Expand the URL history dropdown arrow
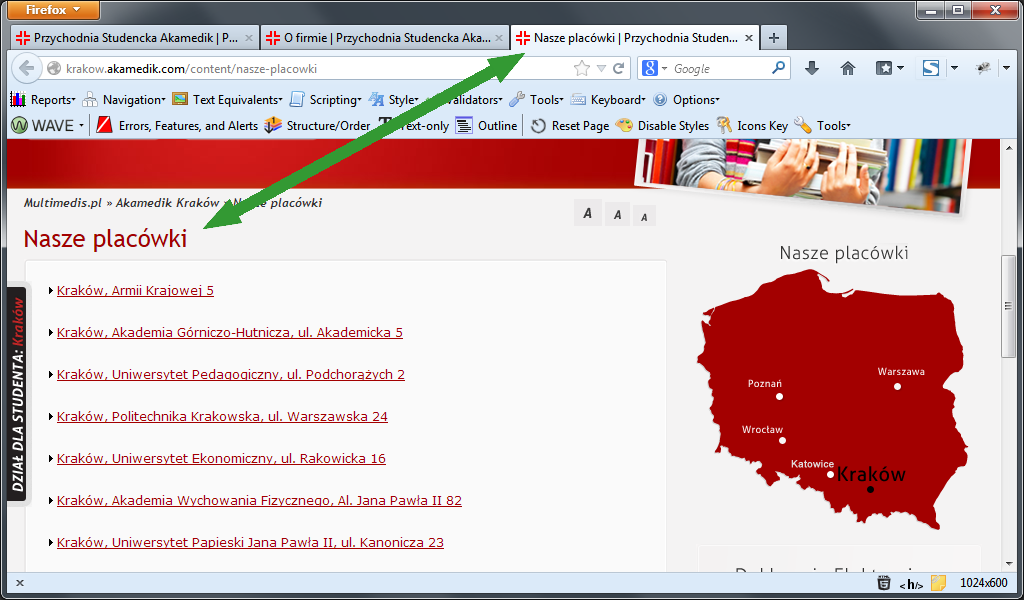The width and height of the screenshot is (1024, 600). [601, 68]
